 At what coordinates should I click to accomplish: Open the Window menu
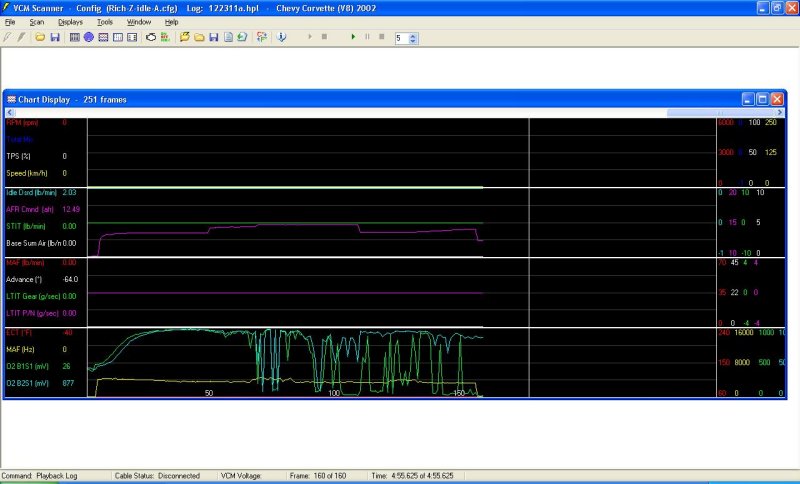(139, 22)
